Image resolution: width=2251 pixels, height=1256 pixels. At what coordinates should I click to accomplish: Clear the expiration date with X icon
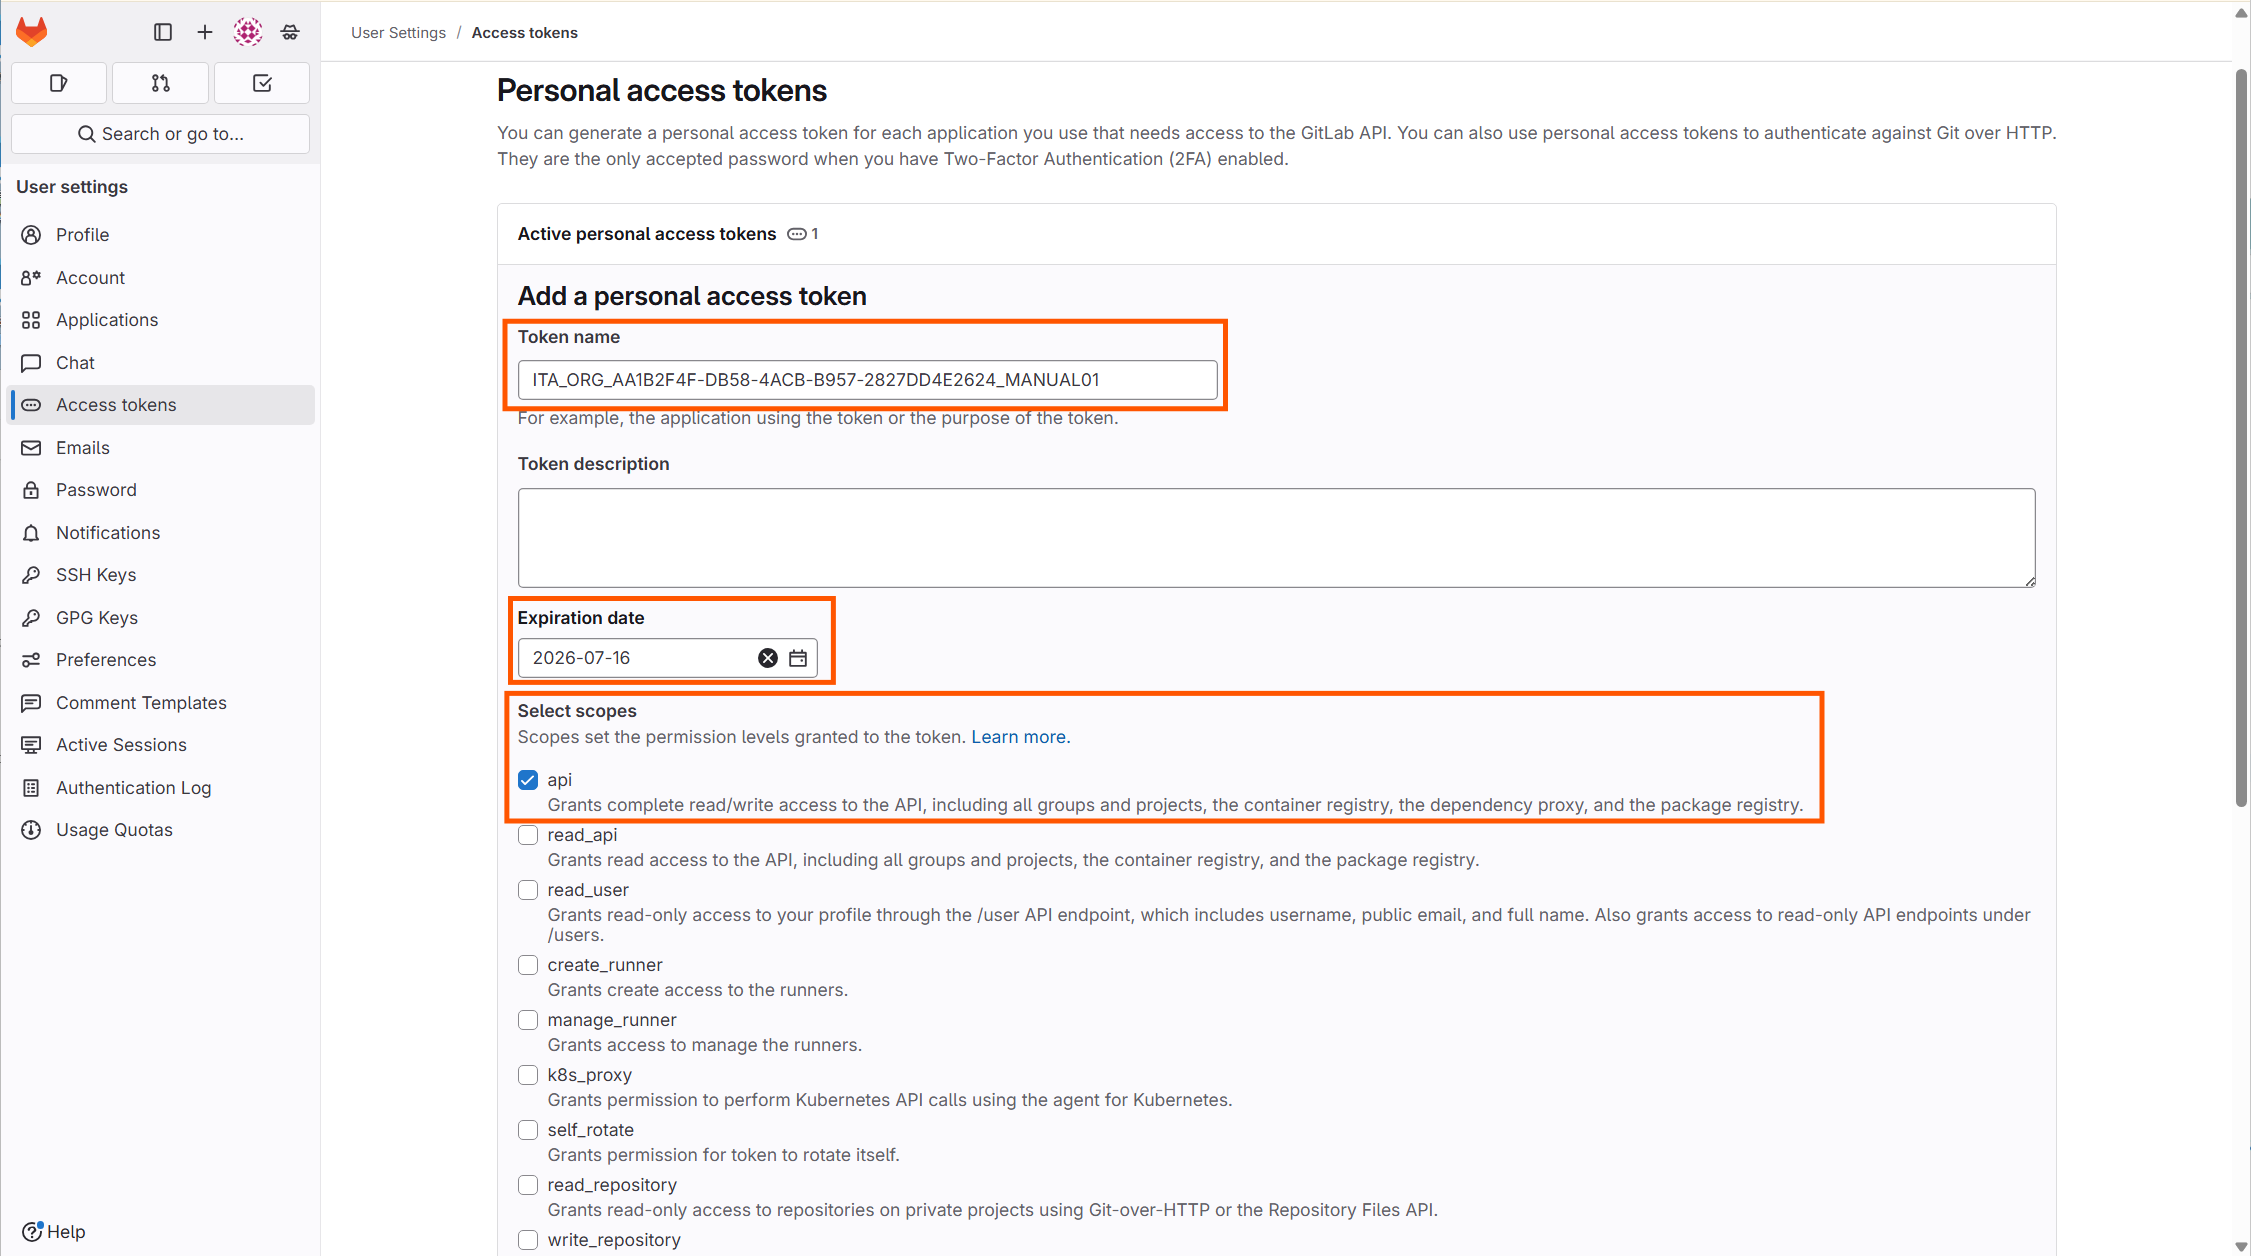tap(767, 658)
